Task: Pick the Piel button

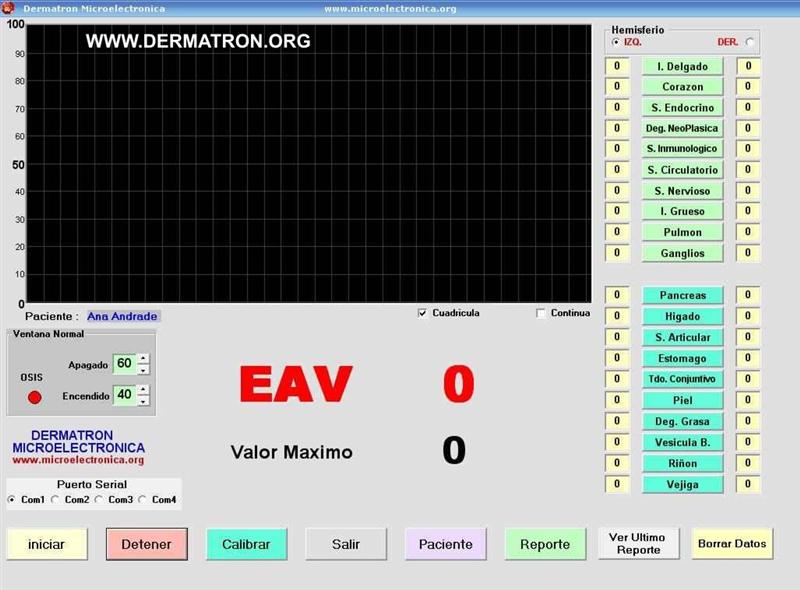Action: [683, 400]
